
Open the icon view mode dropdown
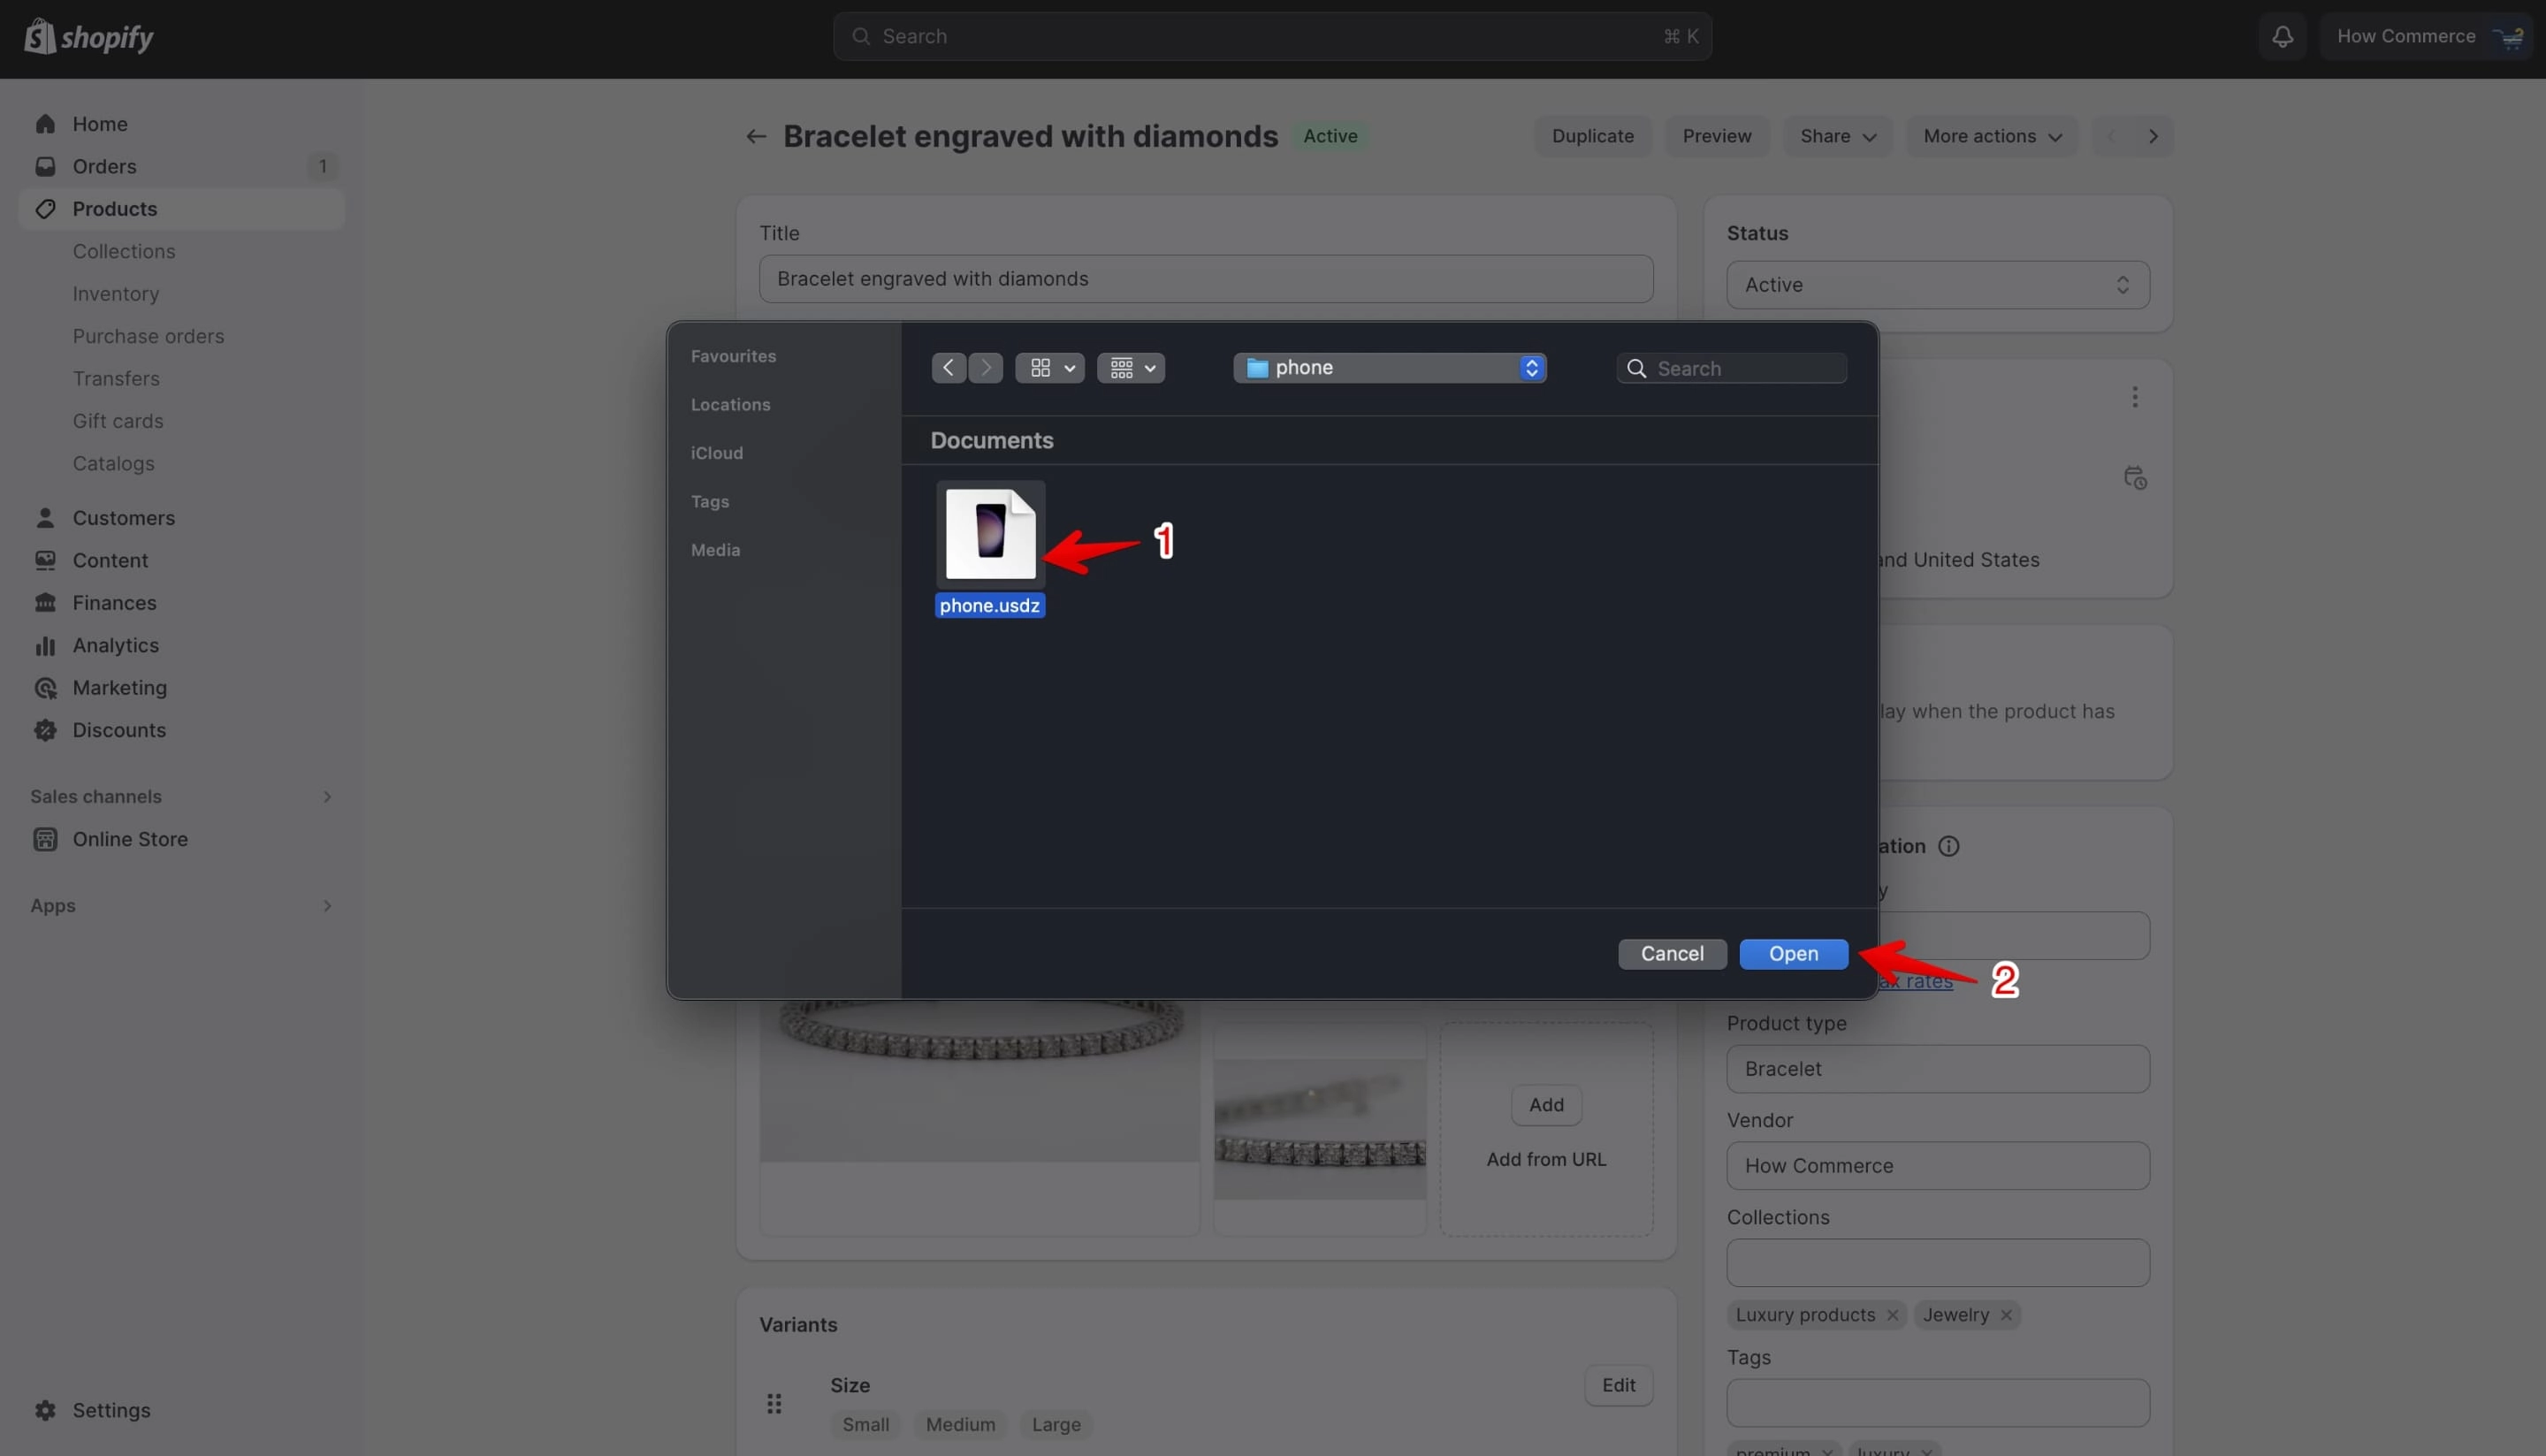(x=1050, y=368)
